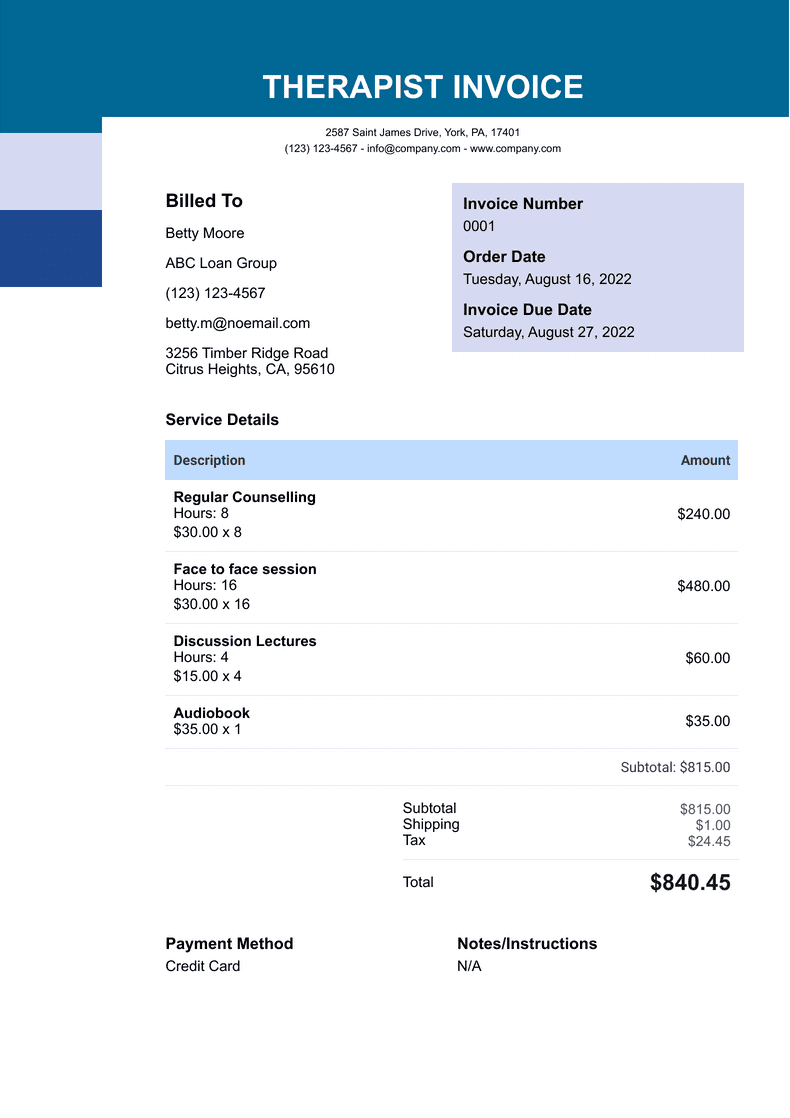Select the Face to face session item
The width and height of the screenshot is (790, 1118).
point(245,569)
